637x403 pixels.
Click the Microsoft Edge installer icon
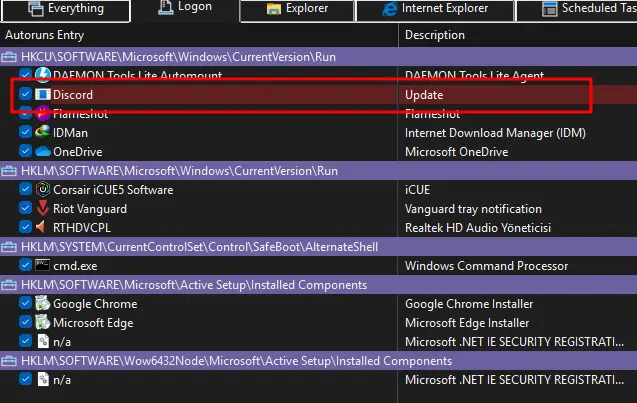point(43,322)
